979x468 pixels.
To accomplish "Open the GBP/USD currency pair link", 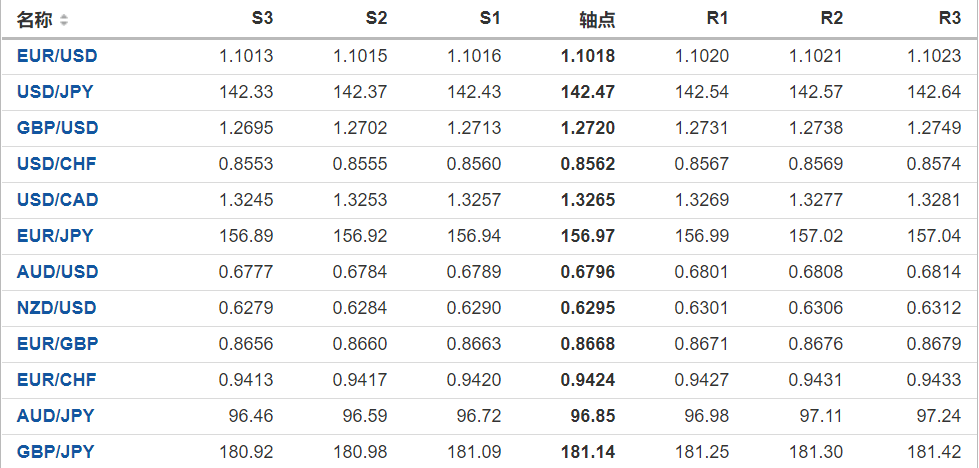I will [x=57, y=128].
